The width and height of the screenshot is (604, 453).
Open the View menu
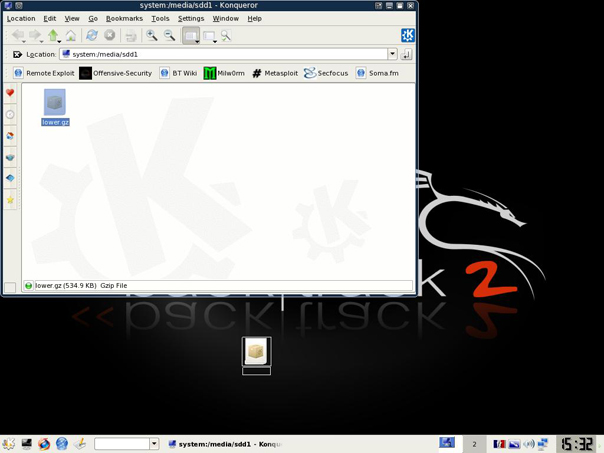pos(72,18)
